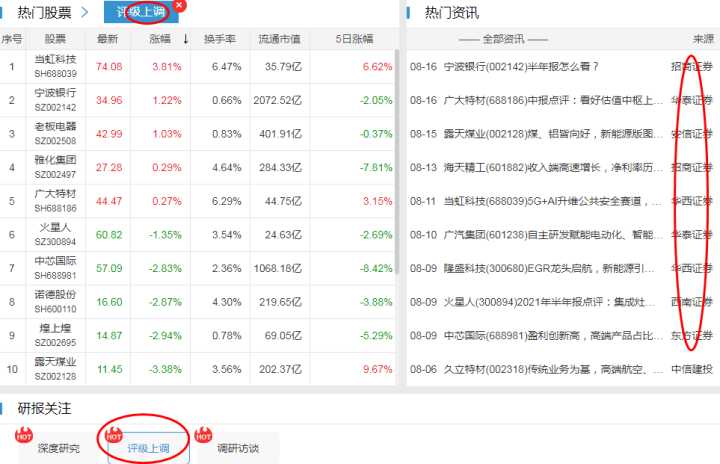This screenshot has width=720, height=464.
Task: Open news 当虹科技(688039)5G+AI升维
Action: pos(553,201)
